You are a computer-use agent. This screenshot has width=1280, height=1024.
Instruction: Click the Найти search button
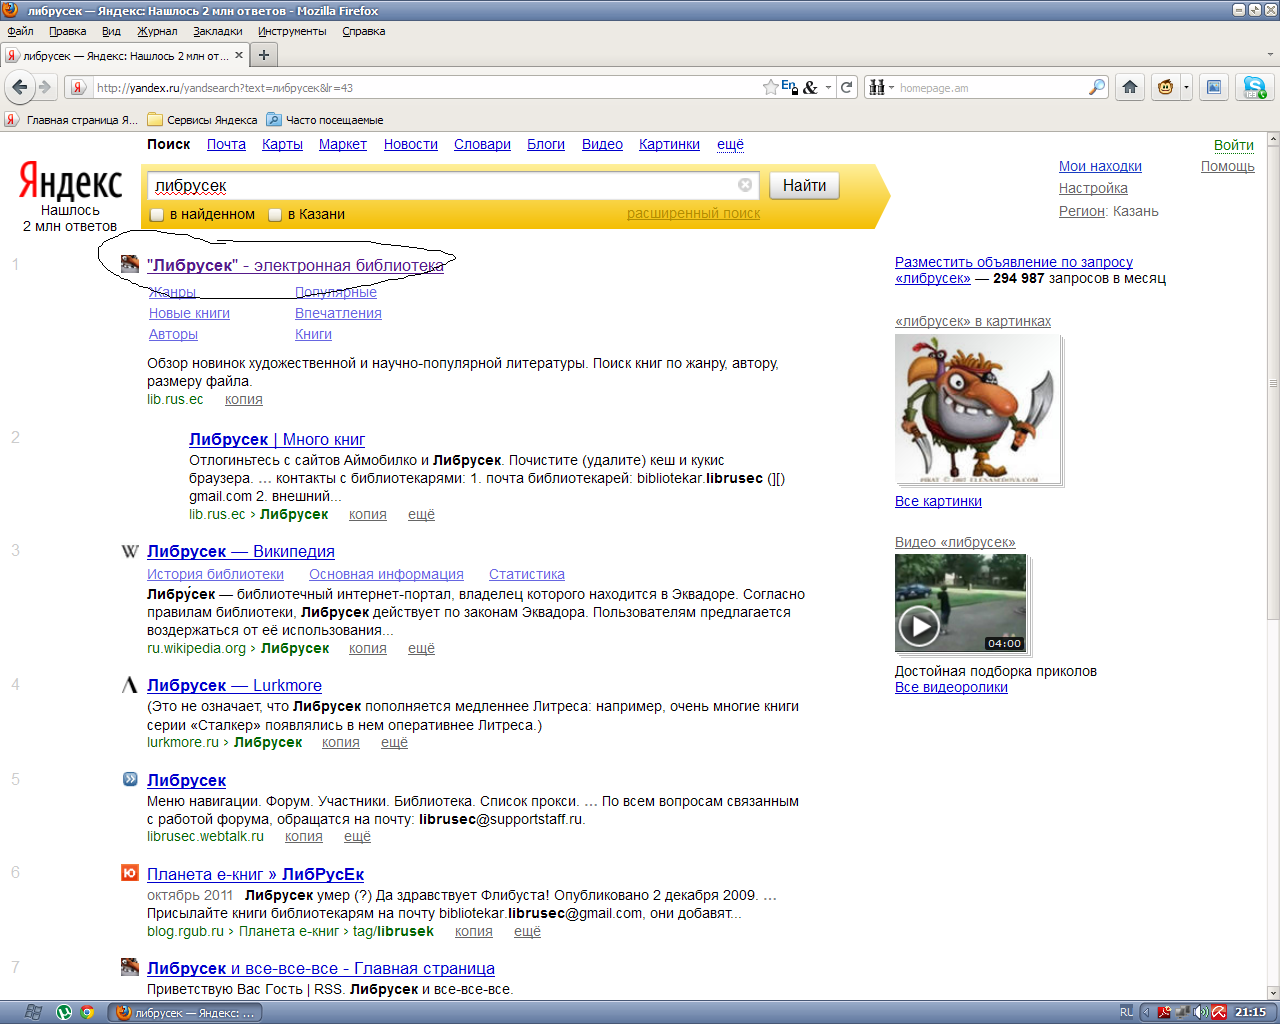[x=804, y=185]
